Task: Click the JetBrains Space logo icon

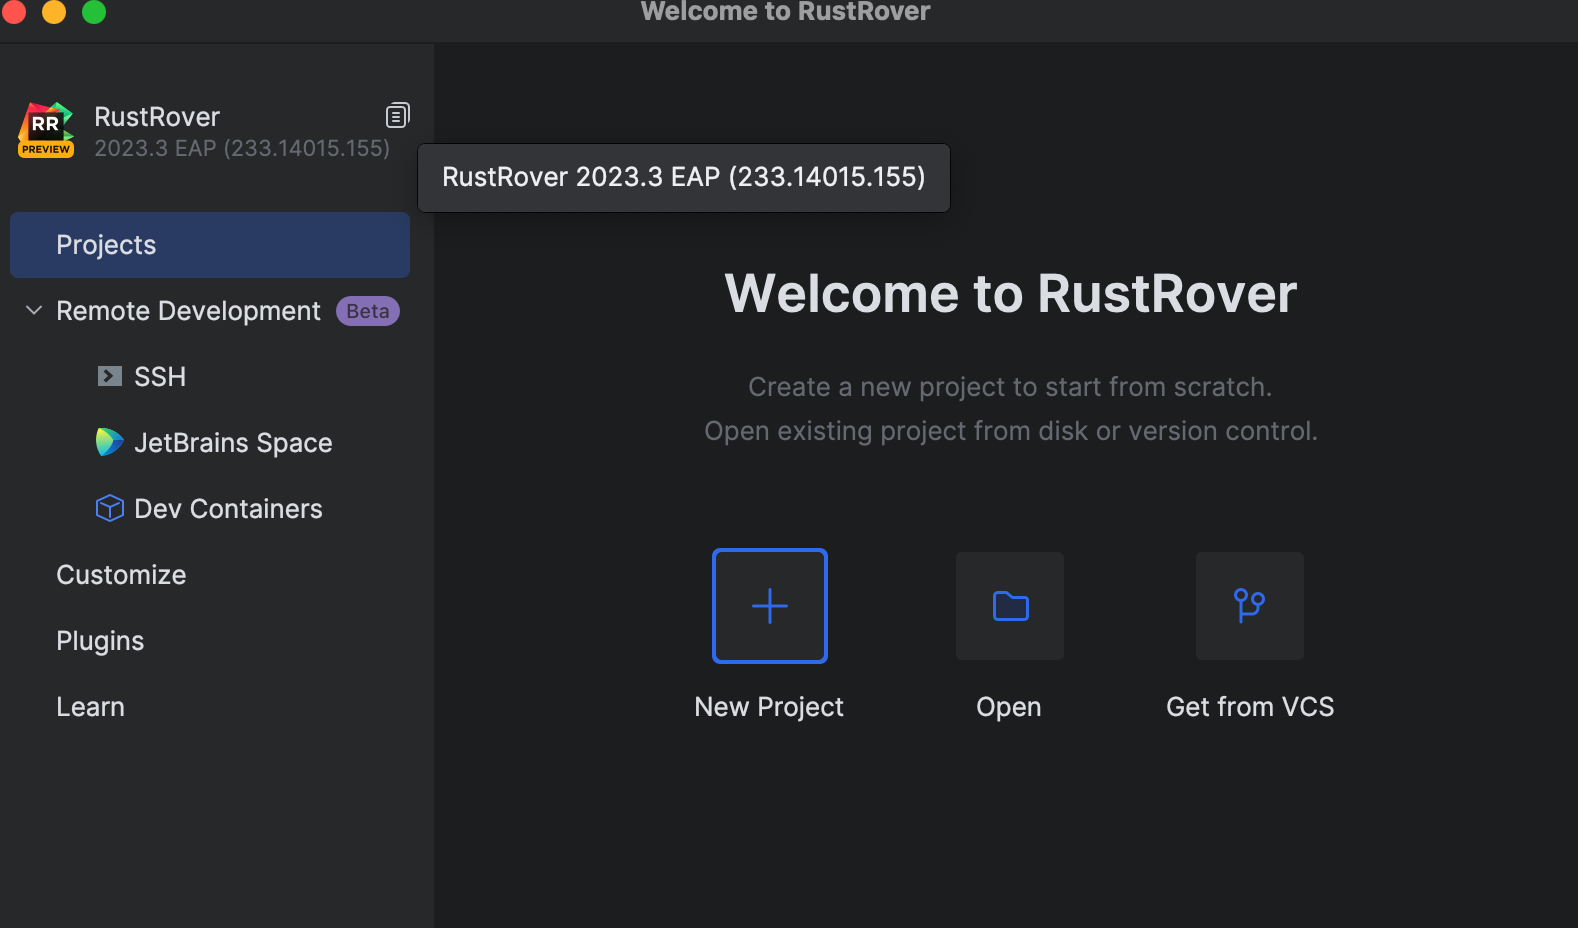Action: pos(109,442)
